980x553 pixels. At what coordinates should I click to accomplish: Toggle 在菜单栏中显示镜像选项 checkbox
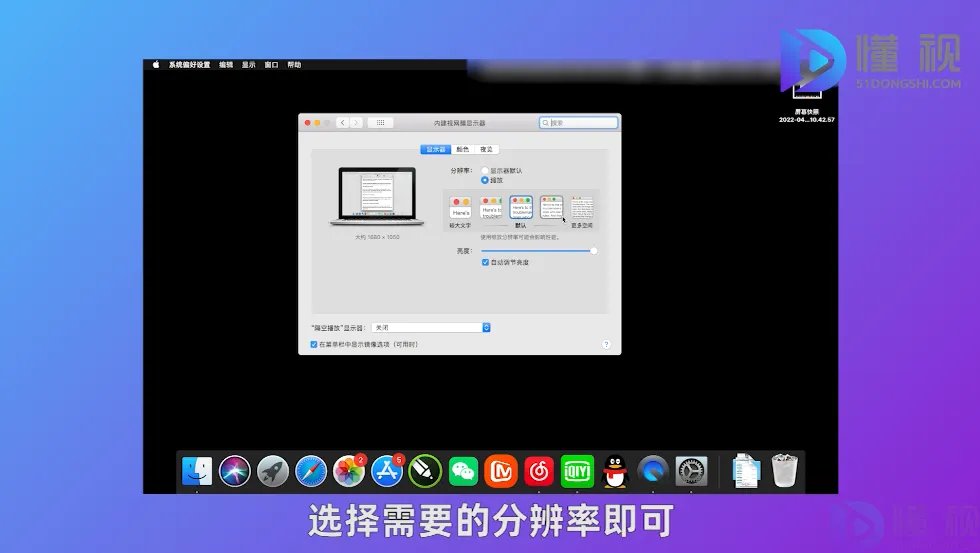[x=314, y=344]
